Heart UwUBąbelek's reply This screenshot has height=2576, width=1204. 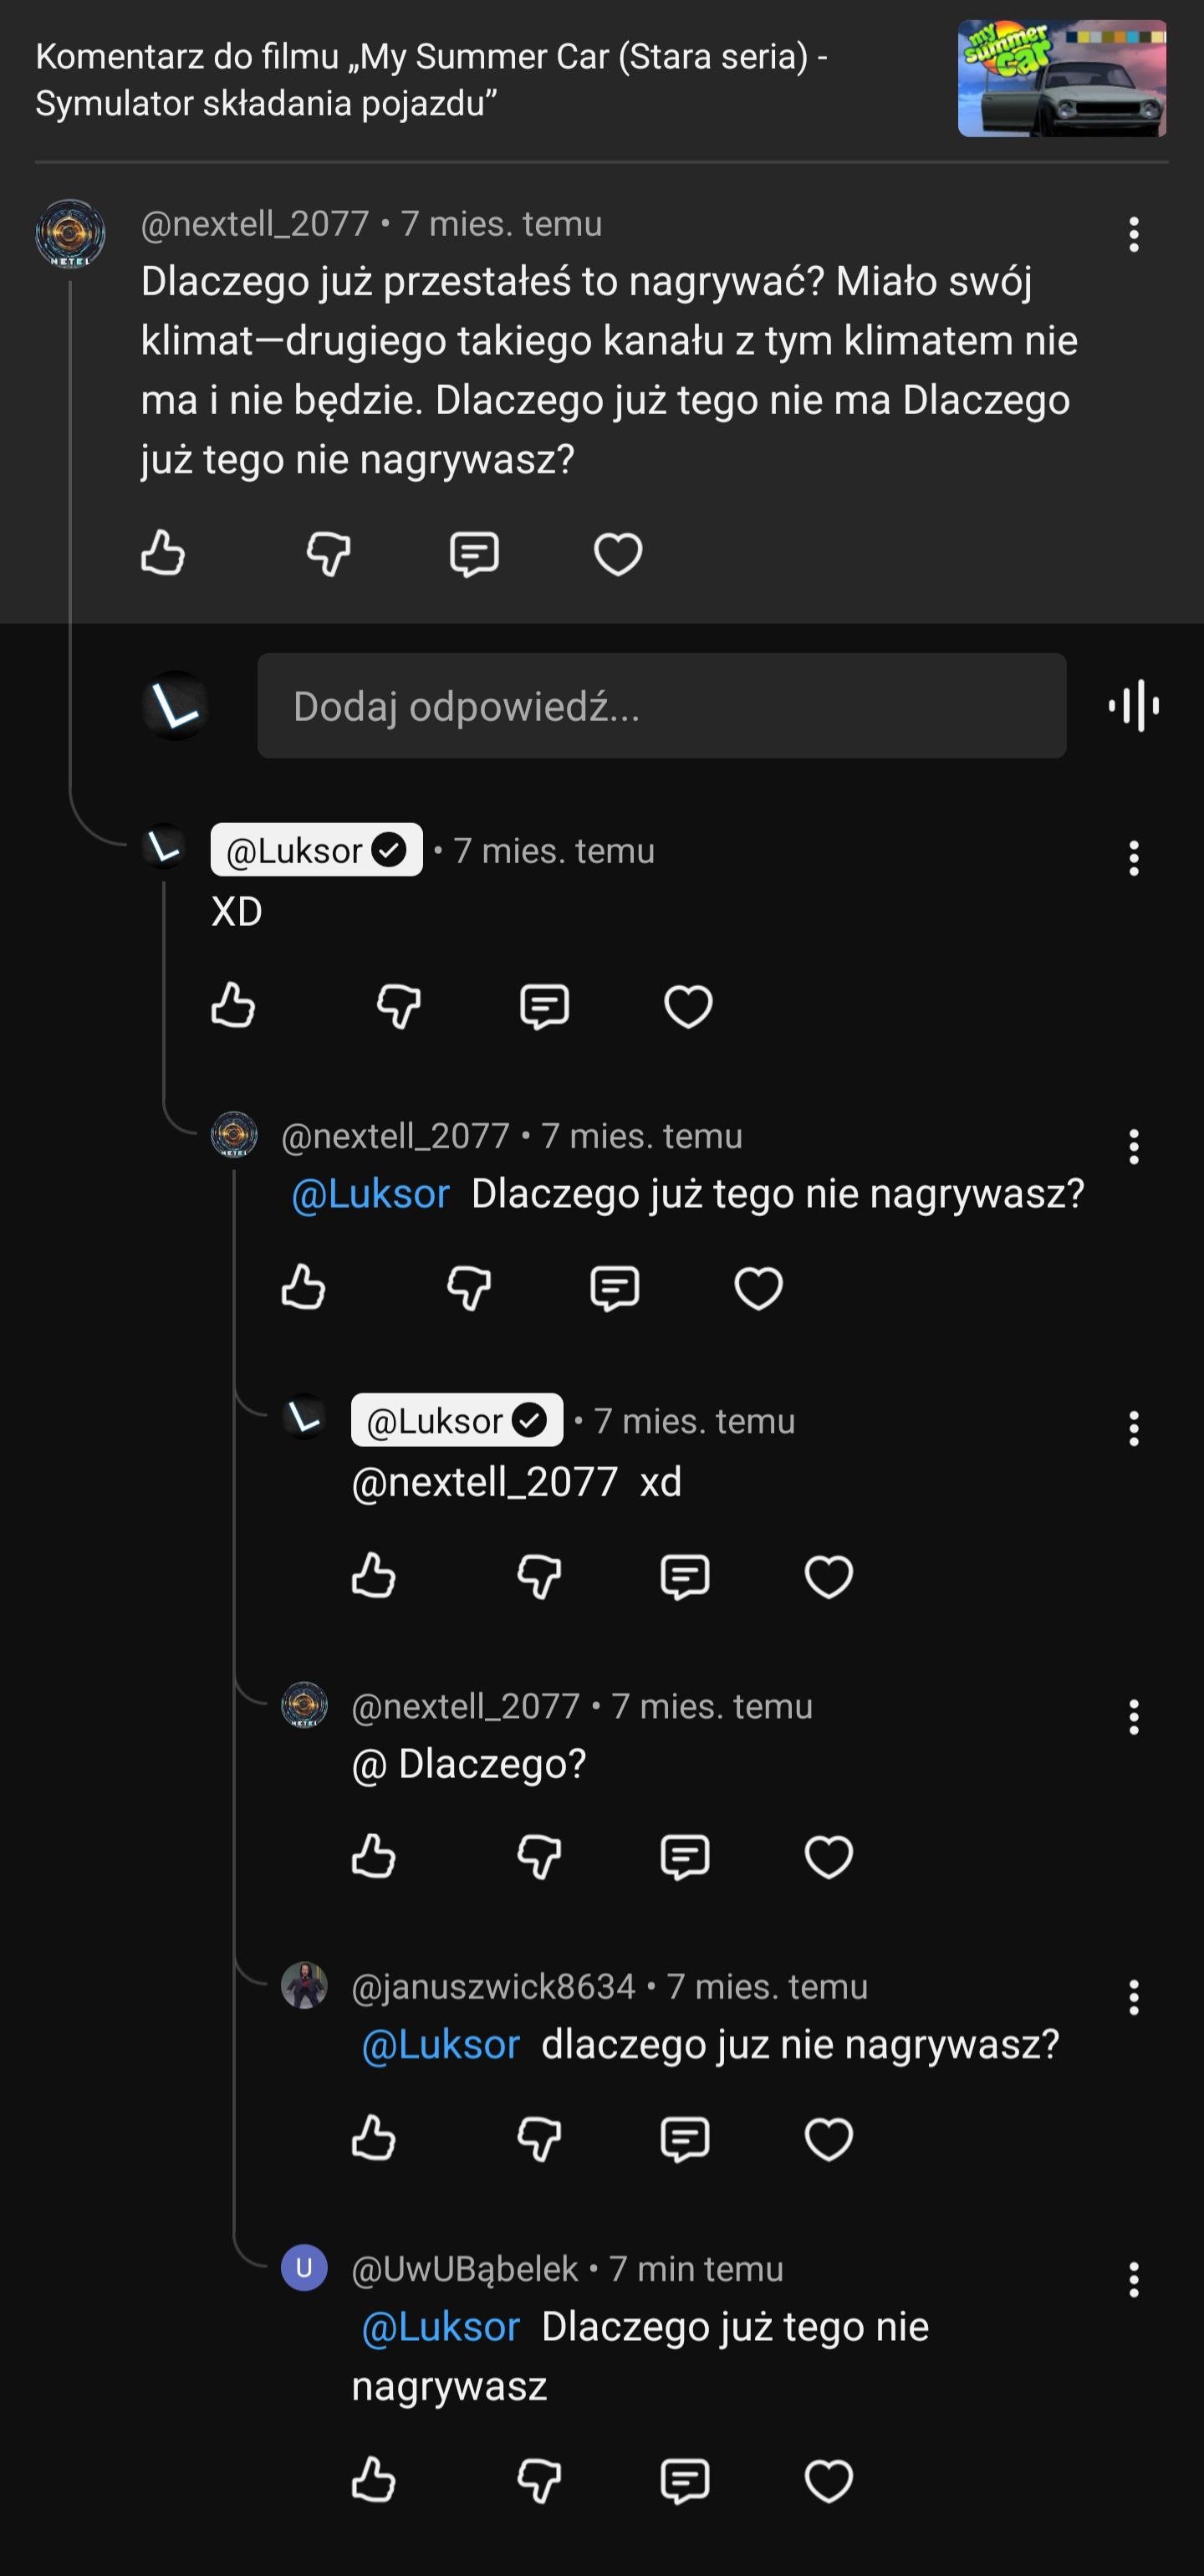tap(829, 2481)
